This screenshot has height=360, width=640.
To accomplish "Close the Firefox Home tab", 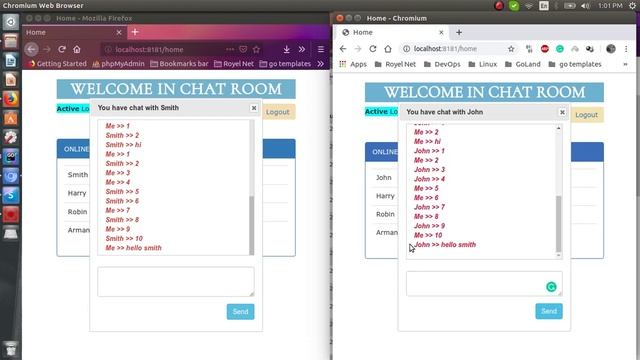I will pyautogui.click(x=119, y=32).
